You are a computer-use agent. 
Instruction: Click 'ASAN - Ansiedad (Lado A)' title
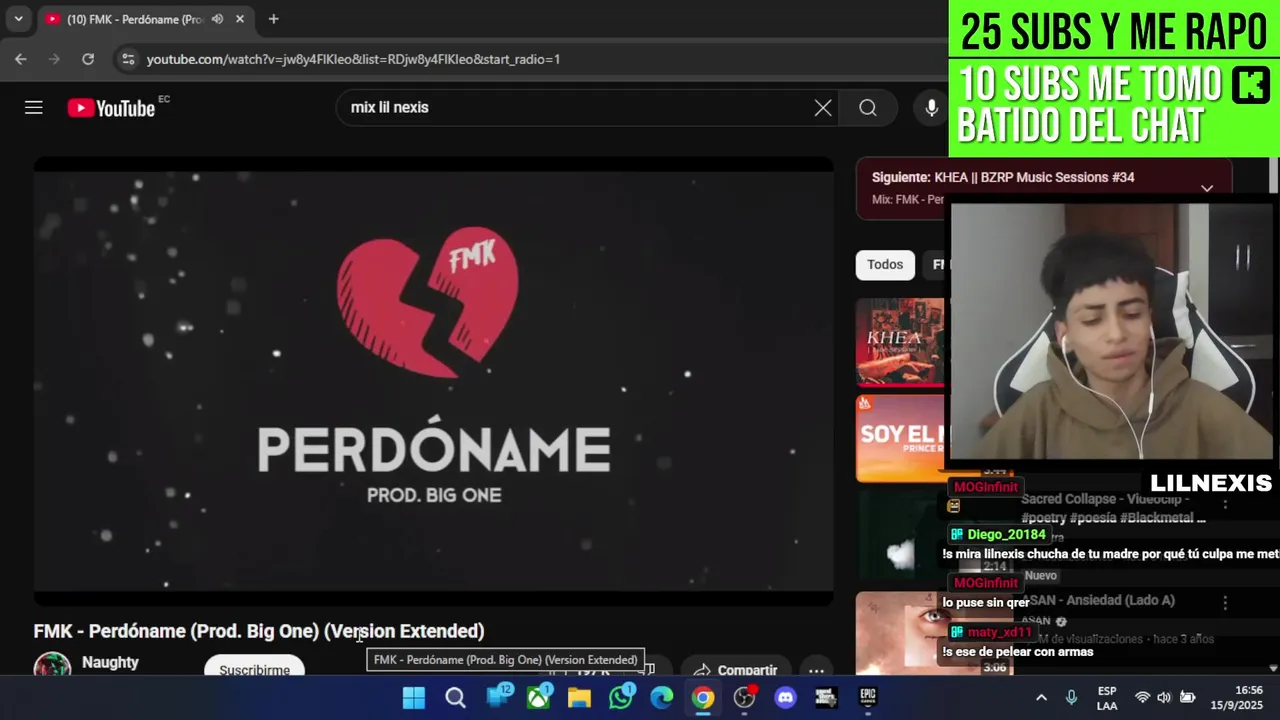[1098, 600]
